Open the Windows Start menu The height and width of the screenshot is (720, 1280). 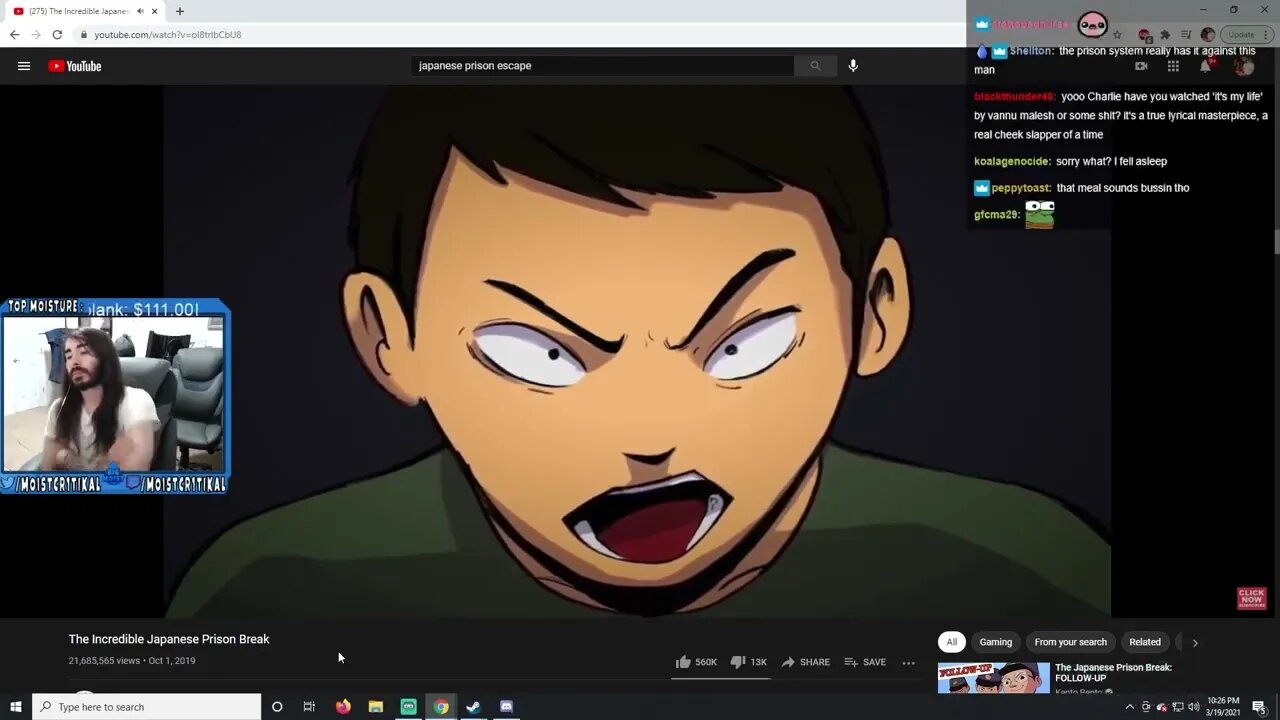15,707
